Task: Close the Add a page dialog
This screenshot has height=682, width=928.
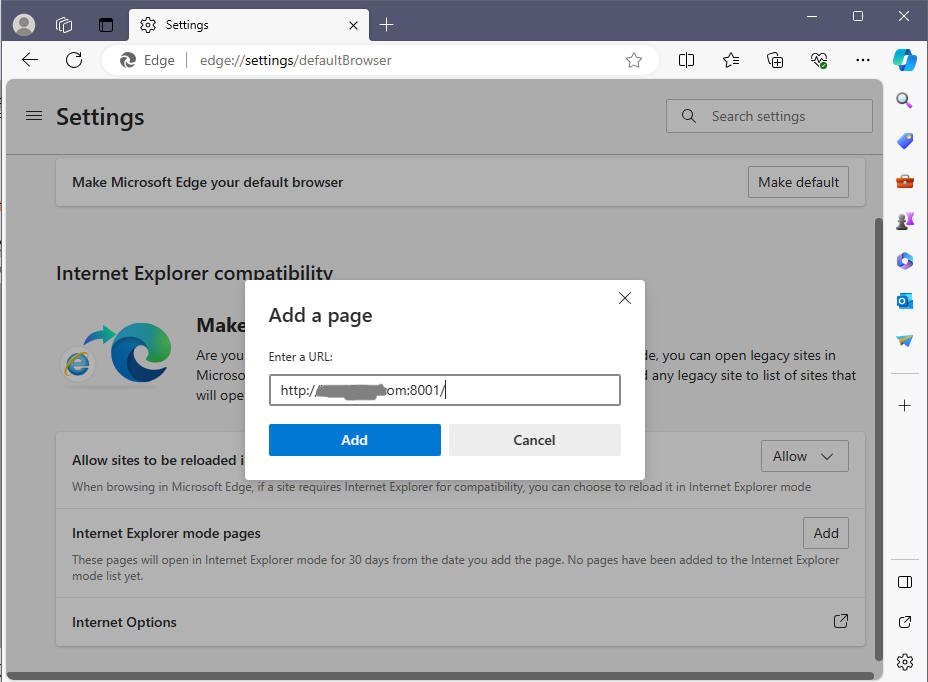Action: point(624,298)
